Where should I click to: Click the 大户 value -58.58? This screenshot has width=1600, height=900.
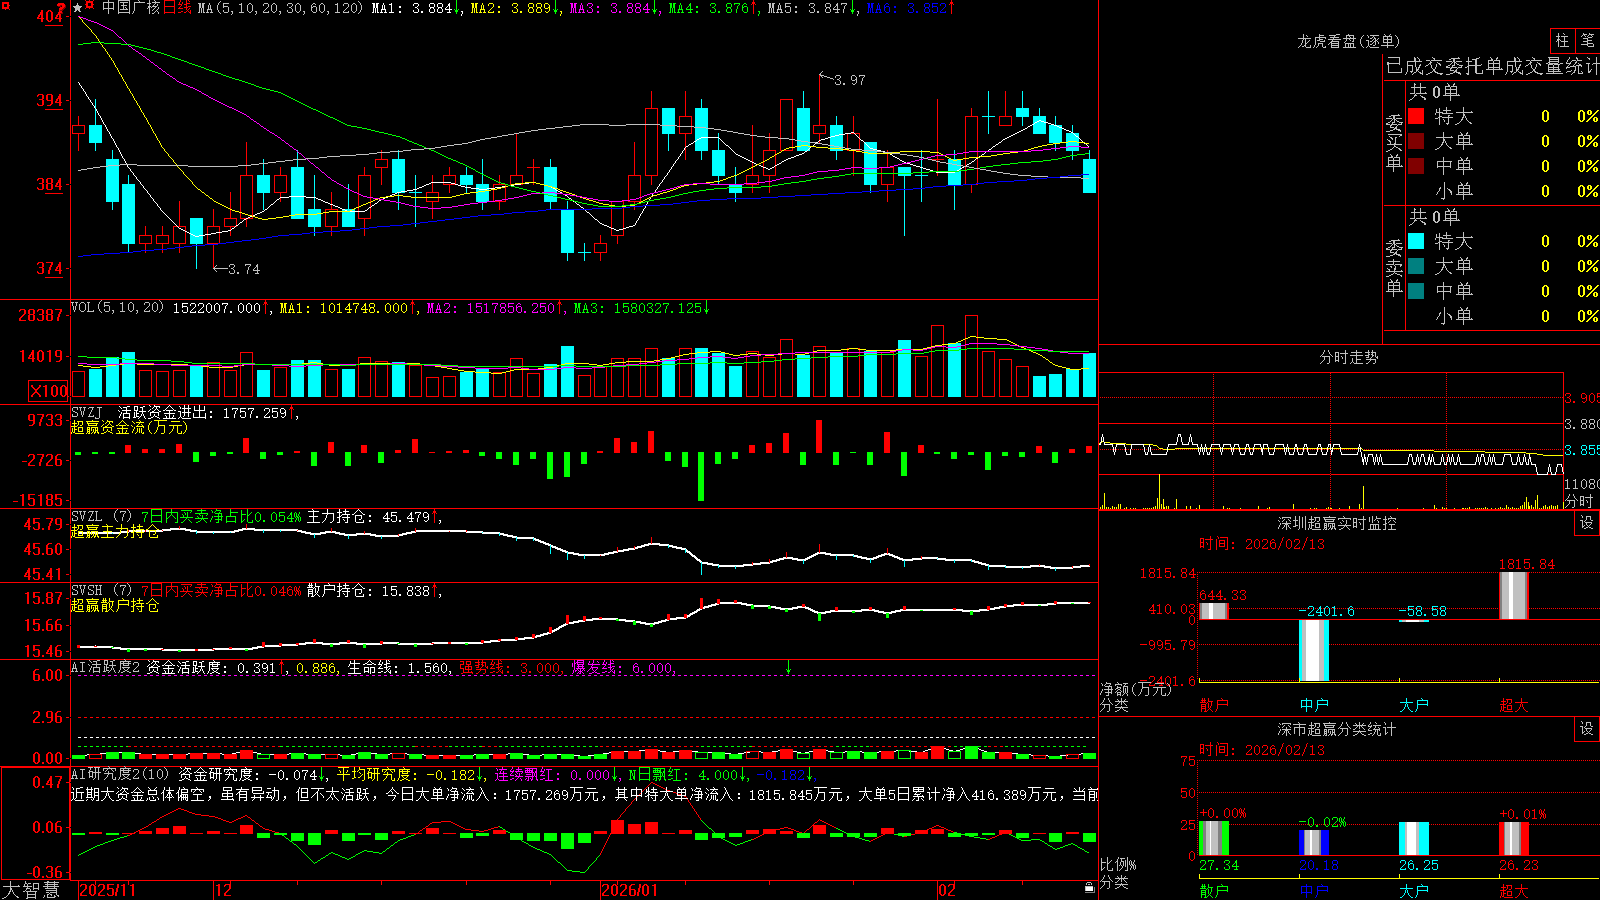pyautogui.click(x=1422, y=611)
